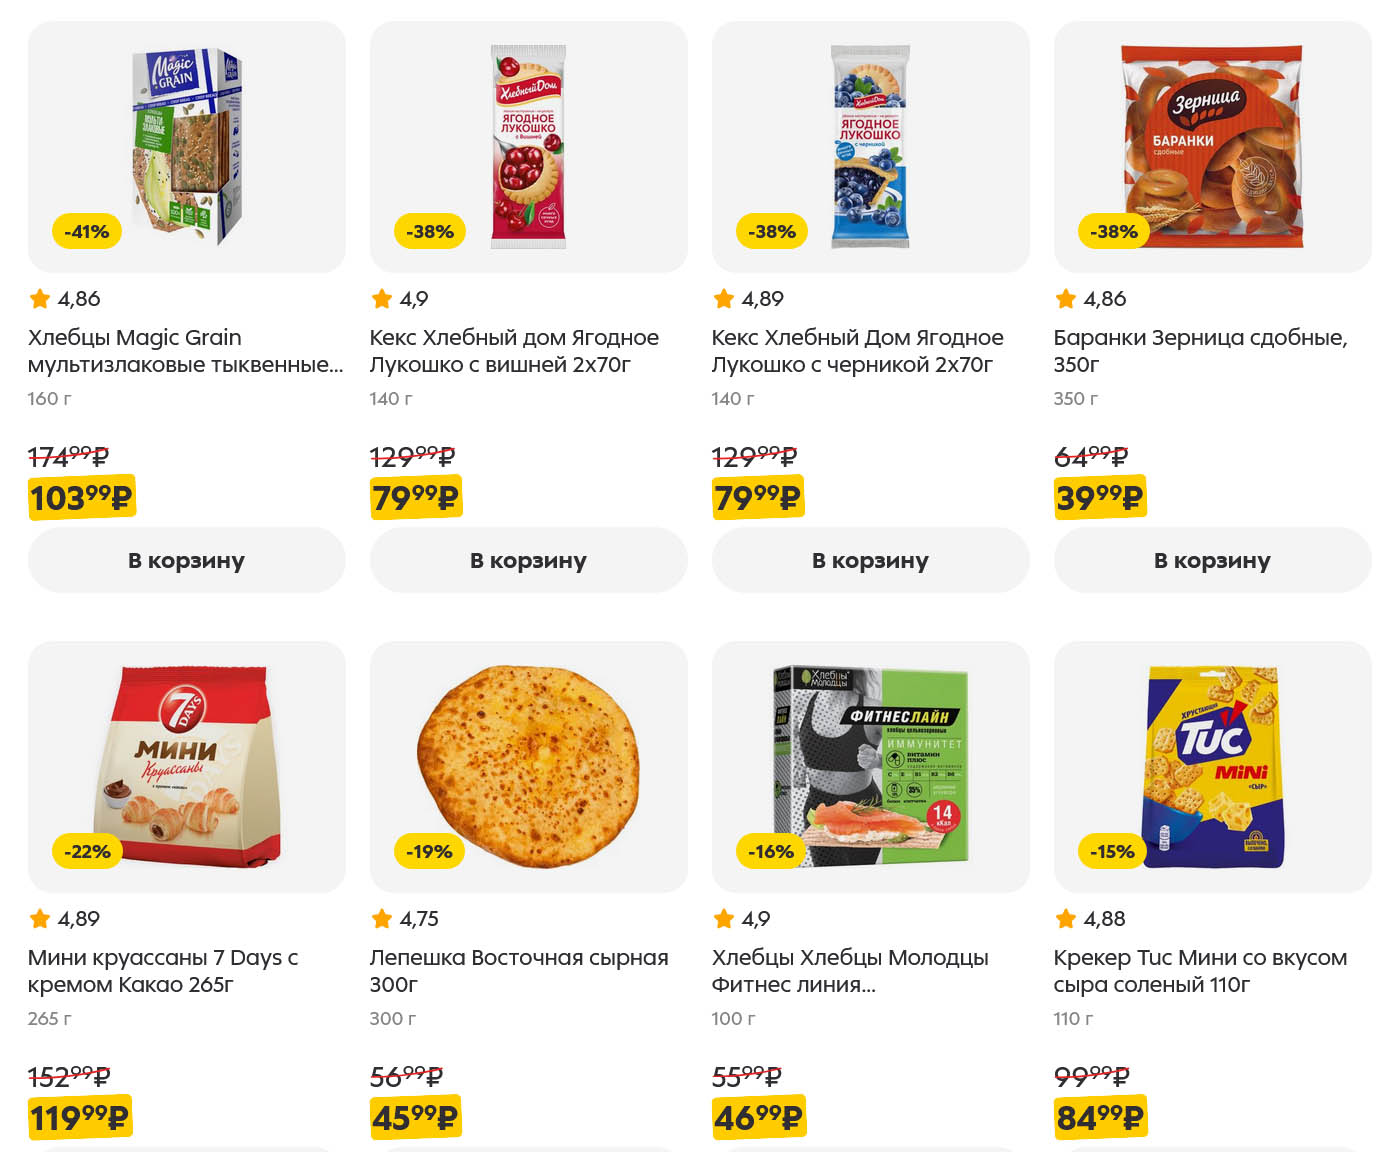
Task: Open the blueberry Ягодное Лукошко cupcake image
Action: [x=870, y=146]
